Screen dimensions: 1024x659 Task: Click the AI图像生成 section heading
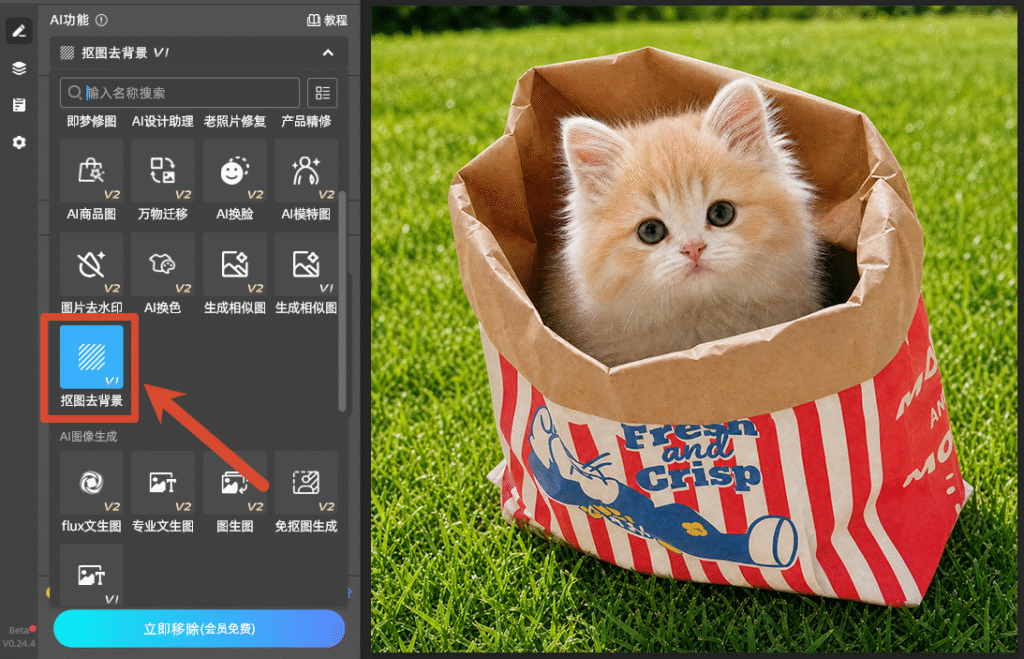pyautogui.click(x=89, y=436)
